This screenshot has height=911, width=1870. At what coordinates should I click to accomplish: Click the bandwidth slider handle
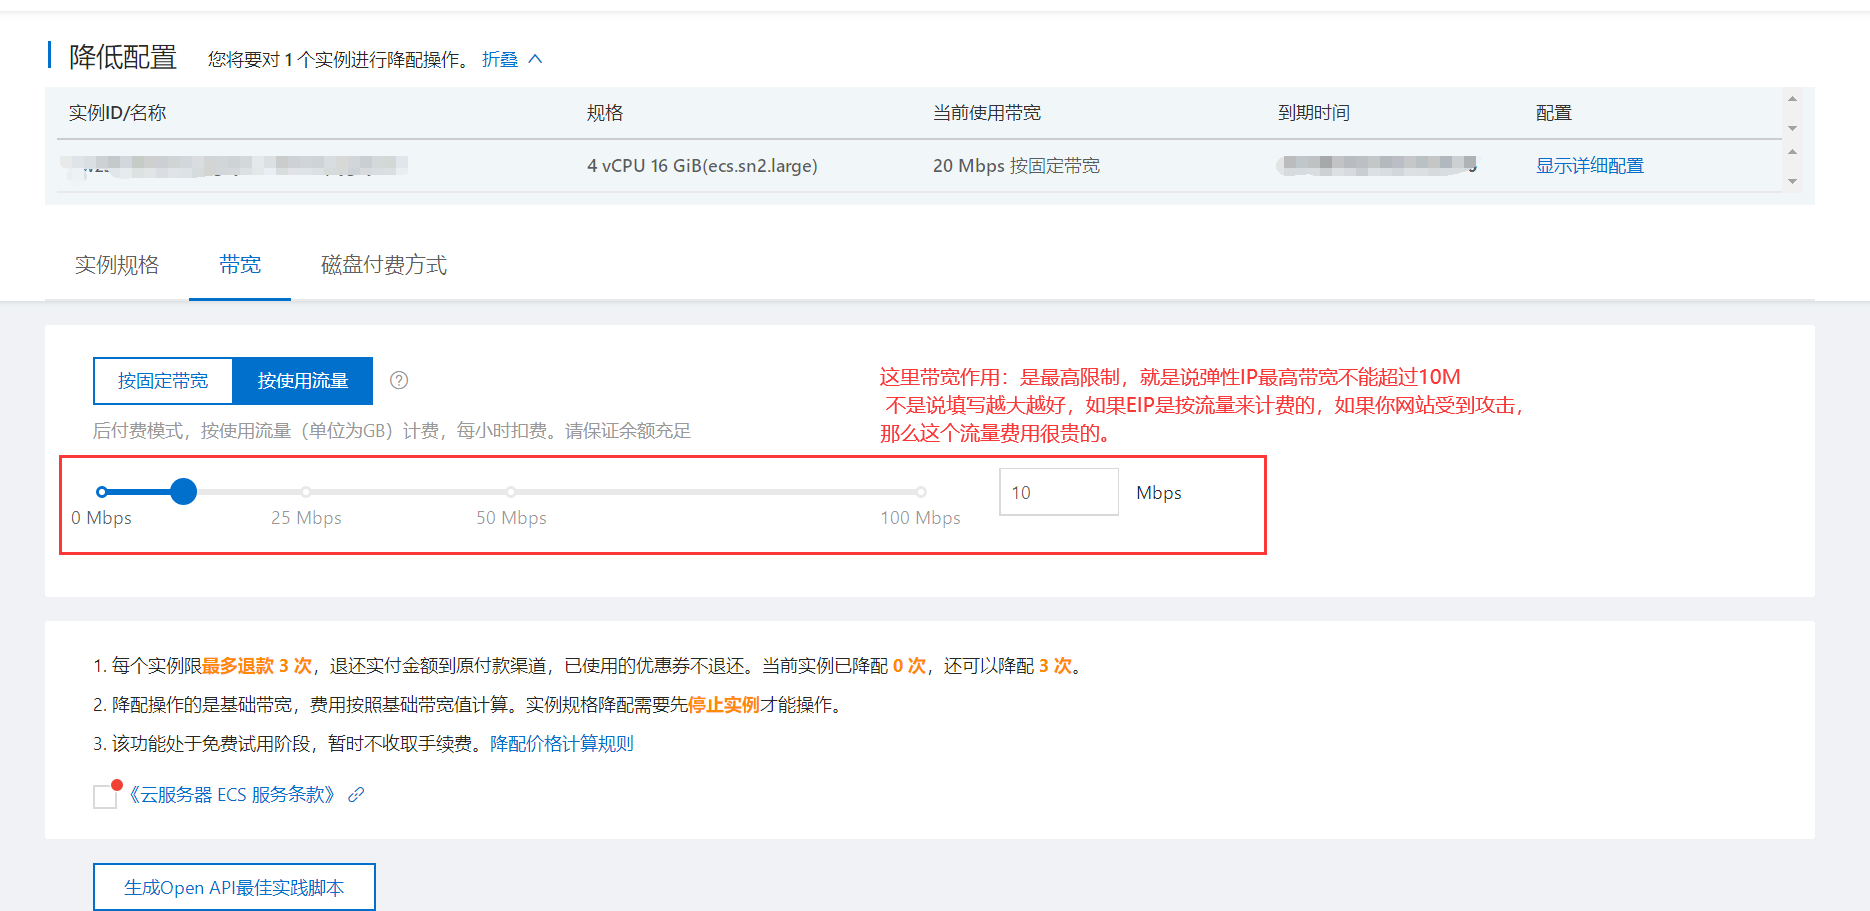tap(184, 491)
